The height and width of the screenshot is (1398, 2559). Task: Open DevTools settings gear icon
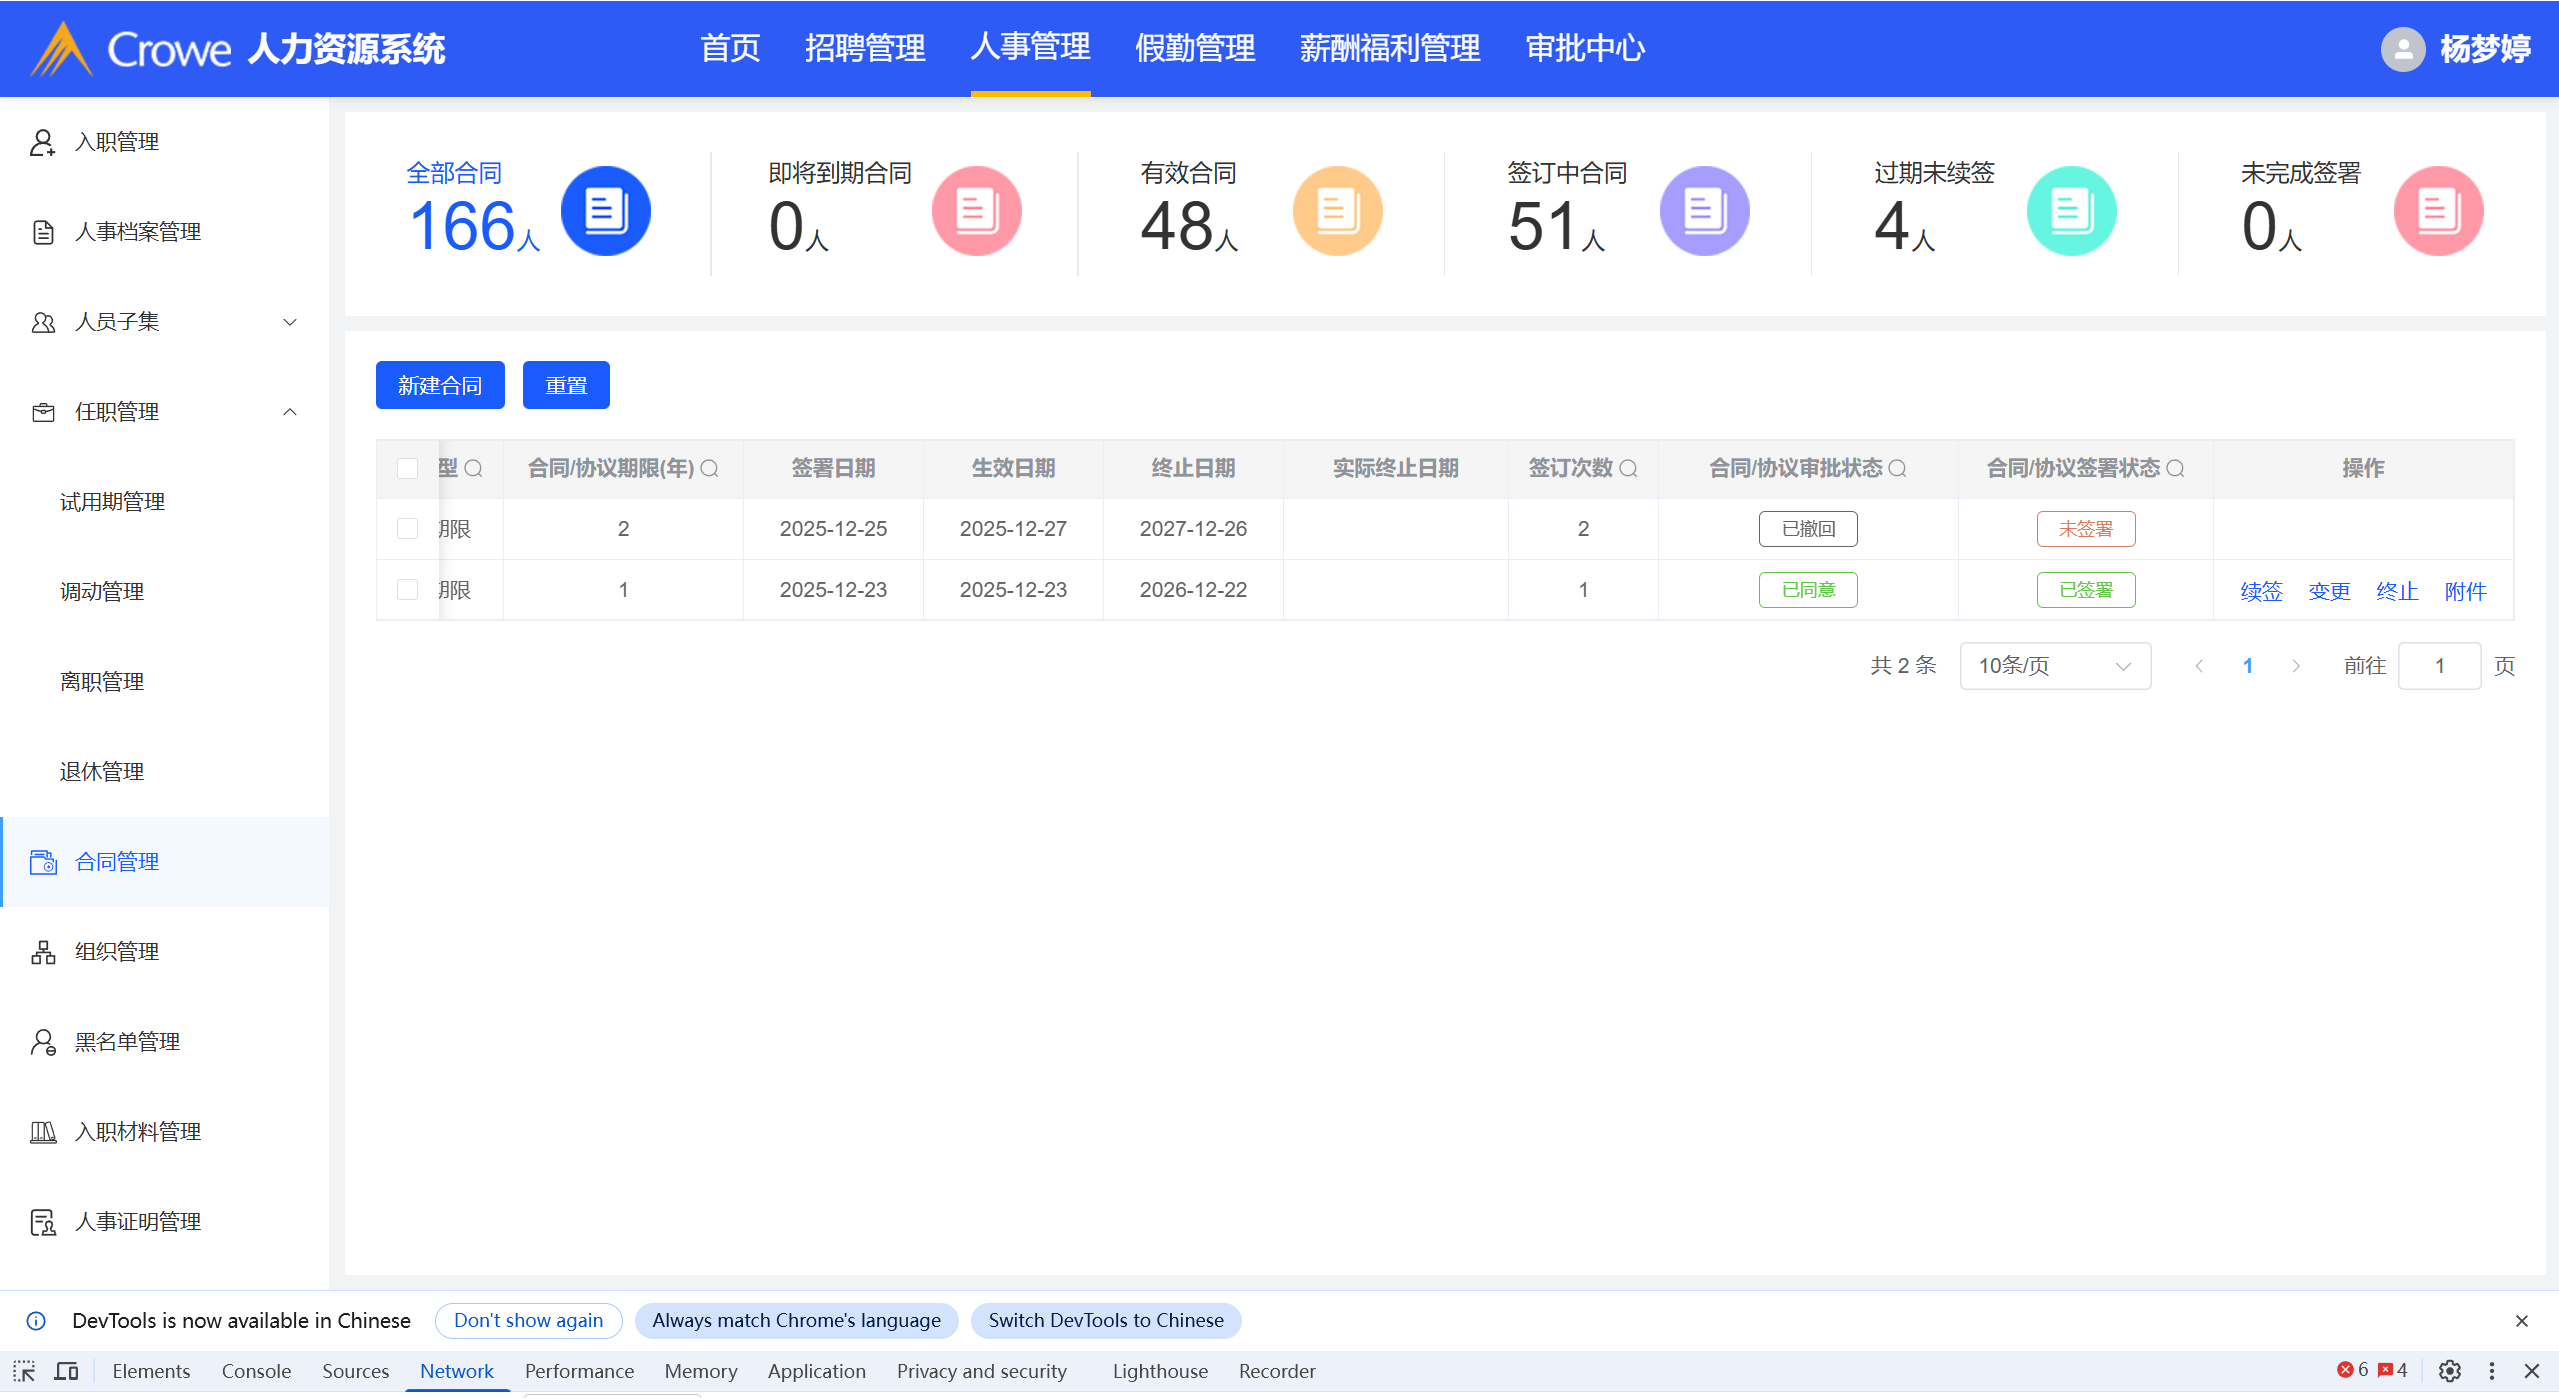pos(2449,1371)
